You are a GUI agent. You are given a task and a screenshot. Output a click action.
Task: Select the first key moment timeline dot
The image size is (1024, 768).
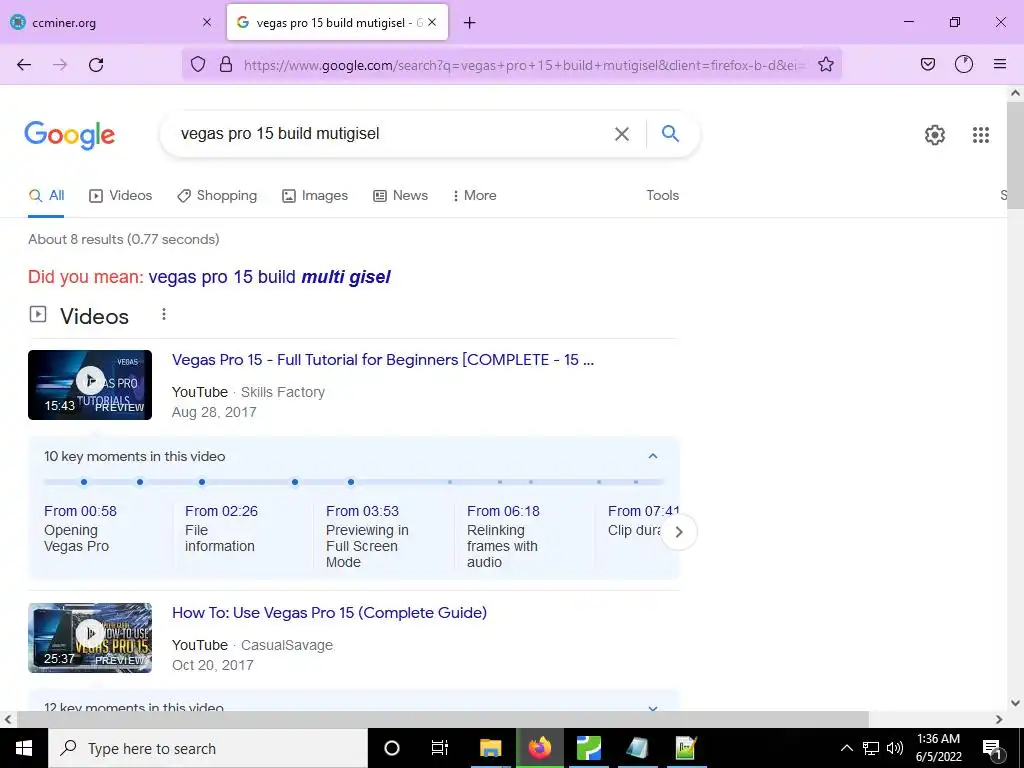click(84, 482)
